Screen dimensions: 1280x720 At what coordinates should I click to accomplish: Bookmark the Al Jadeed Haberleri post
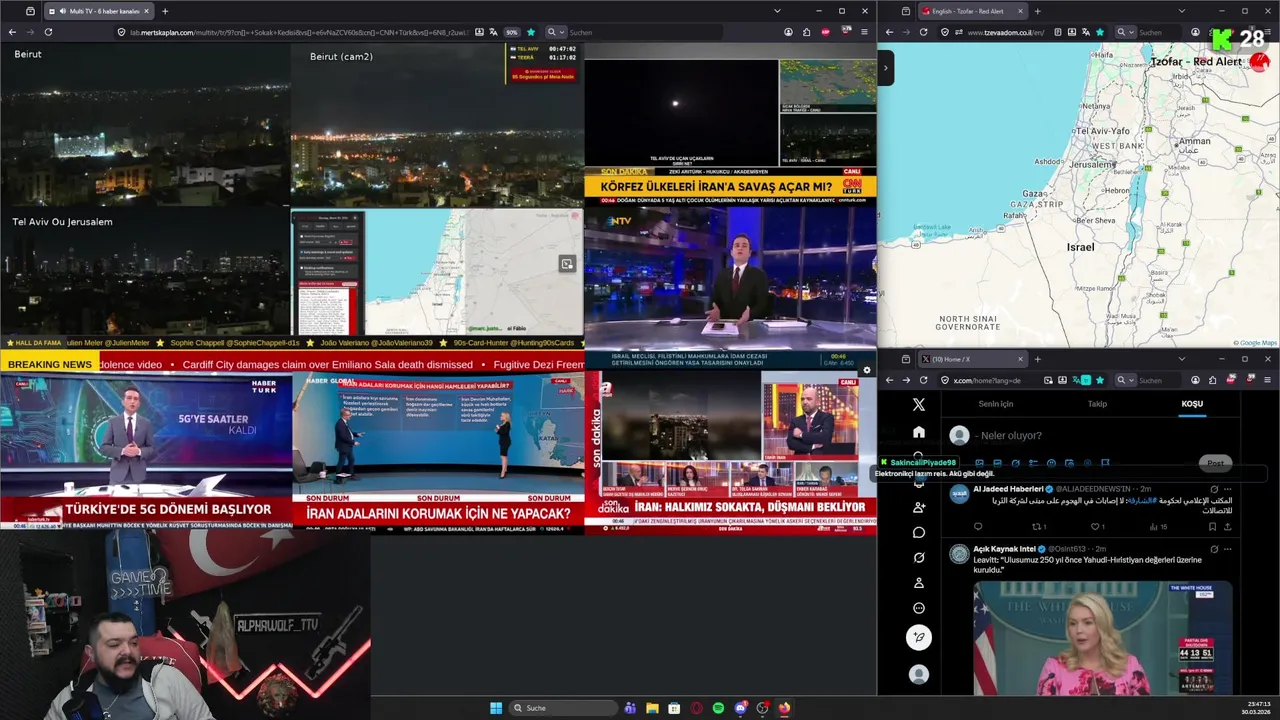pos(1212,527)
